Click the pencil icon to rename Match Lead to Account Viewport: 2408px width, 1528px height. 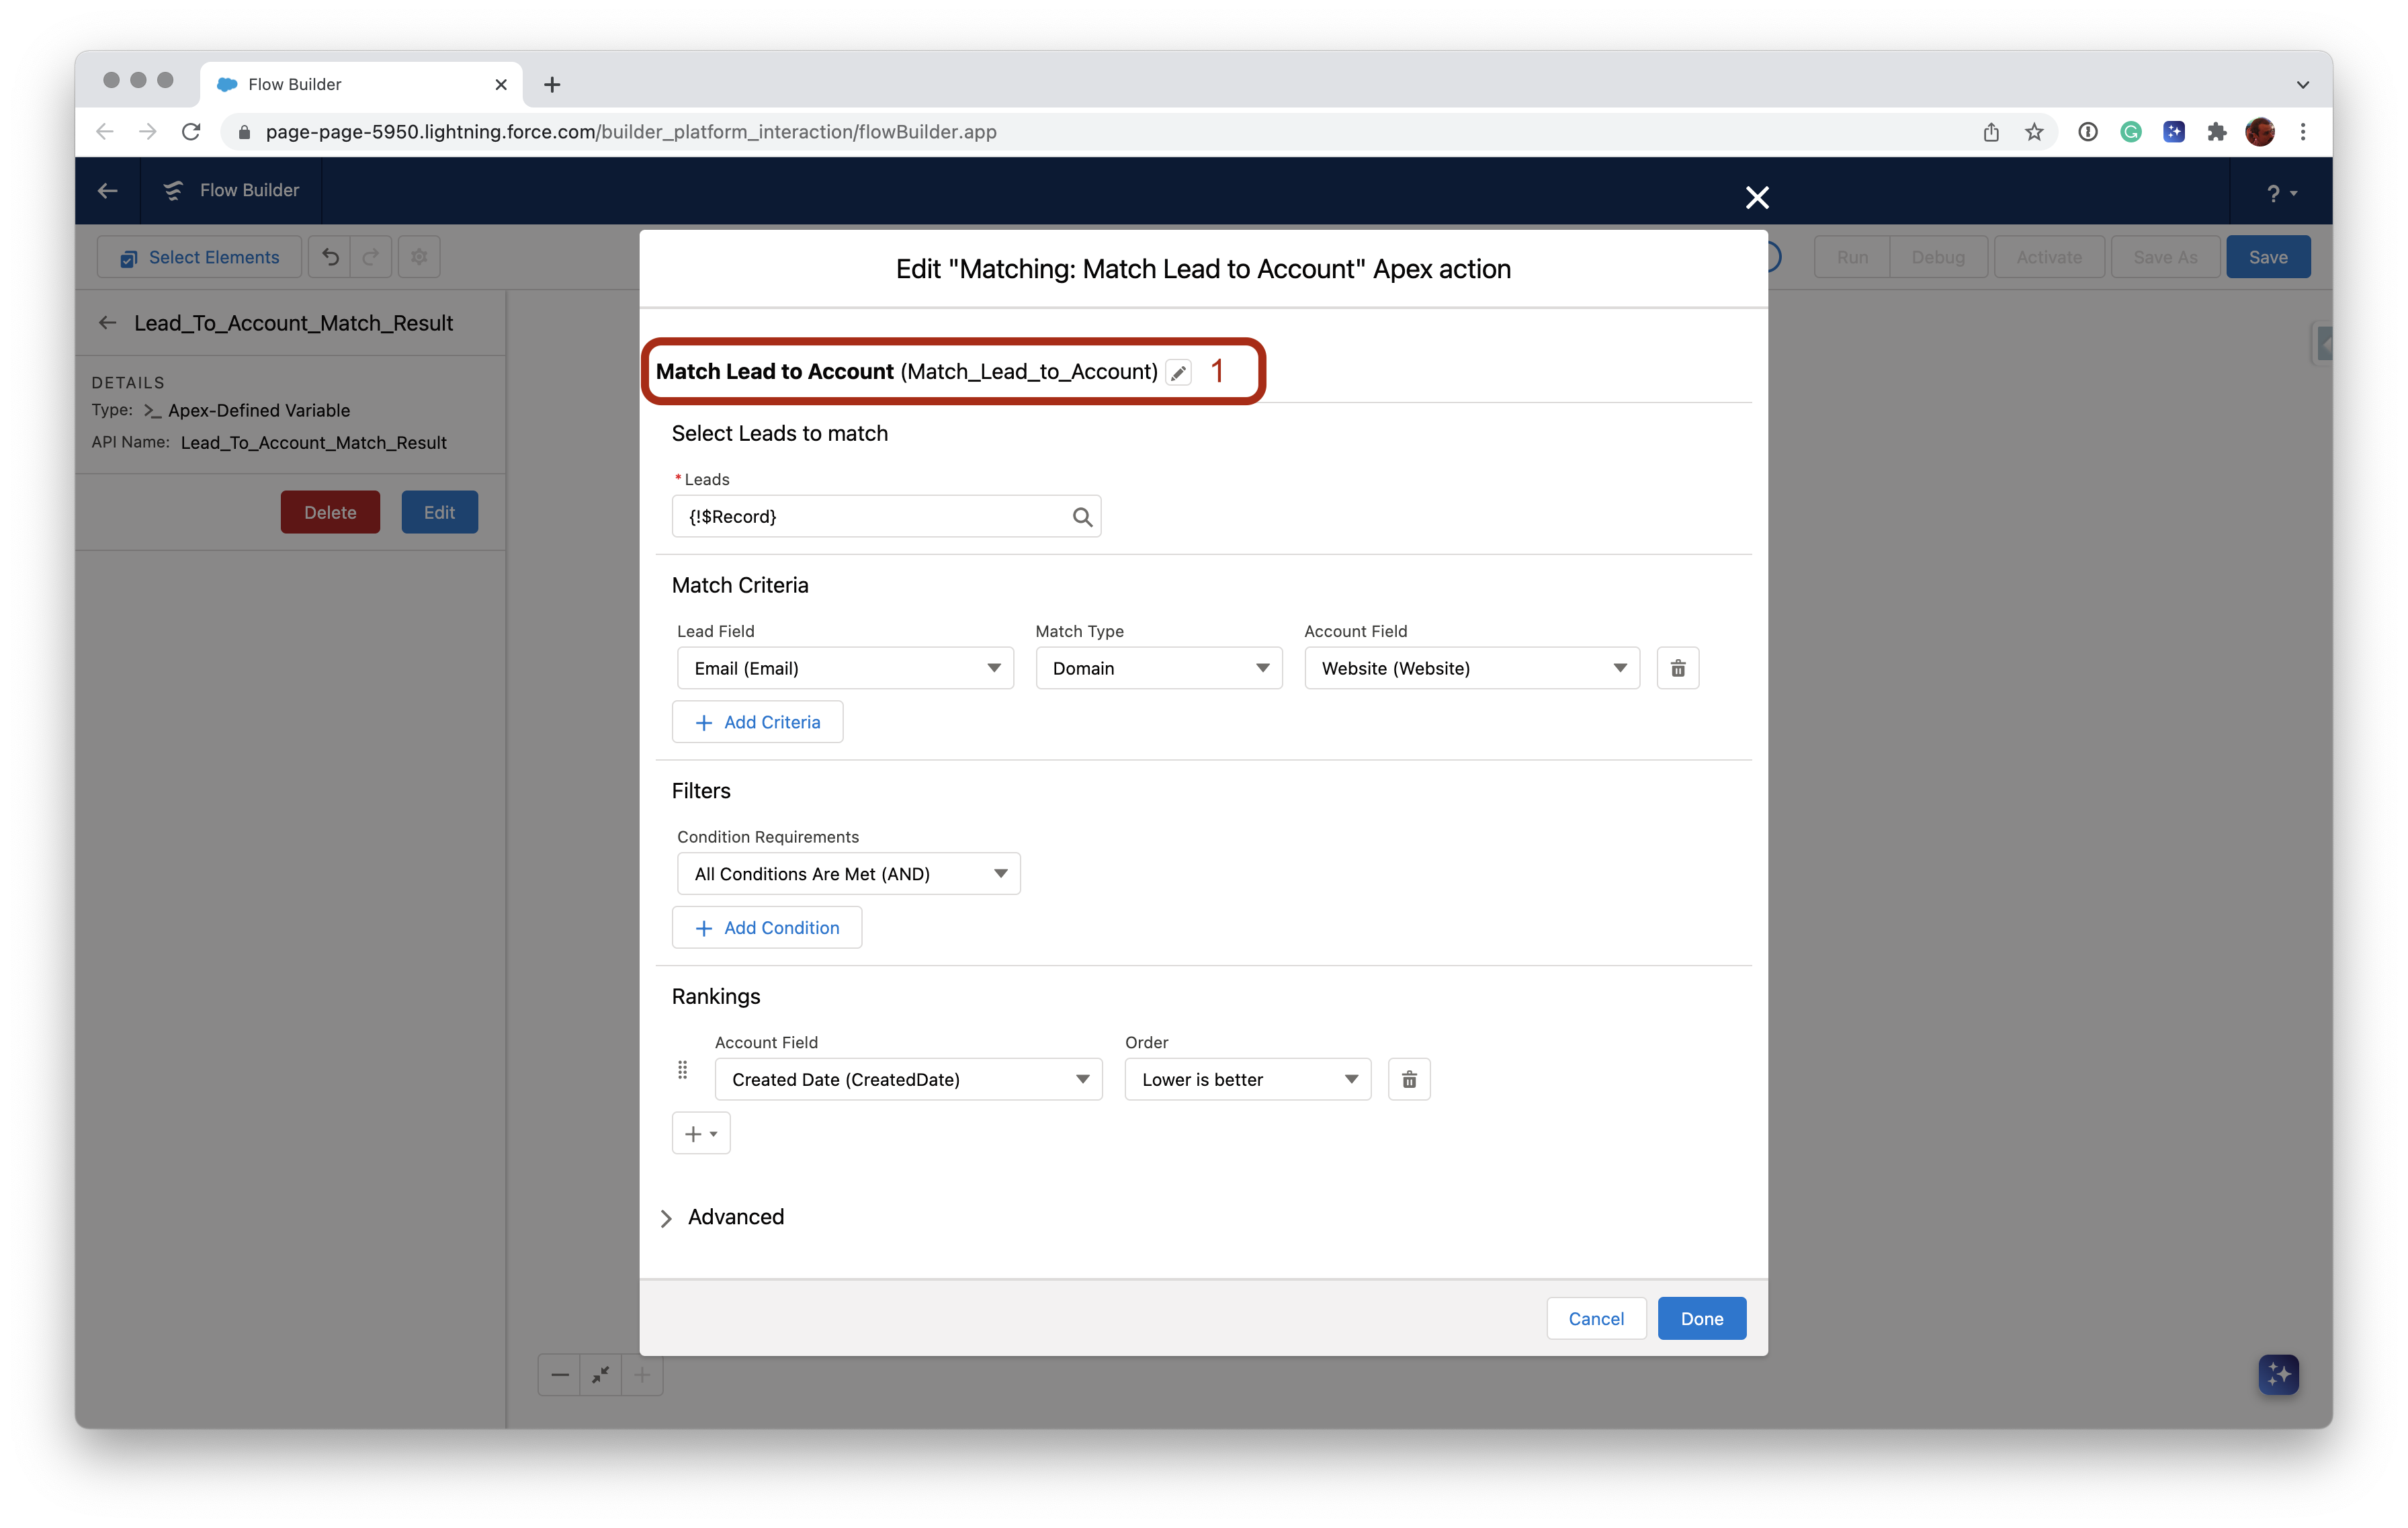[x=1178, y=371]
